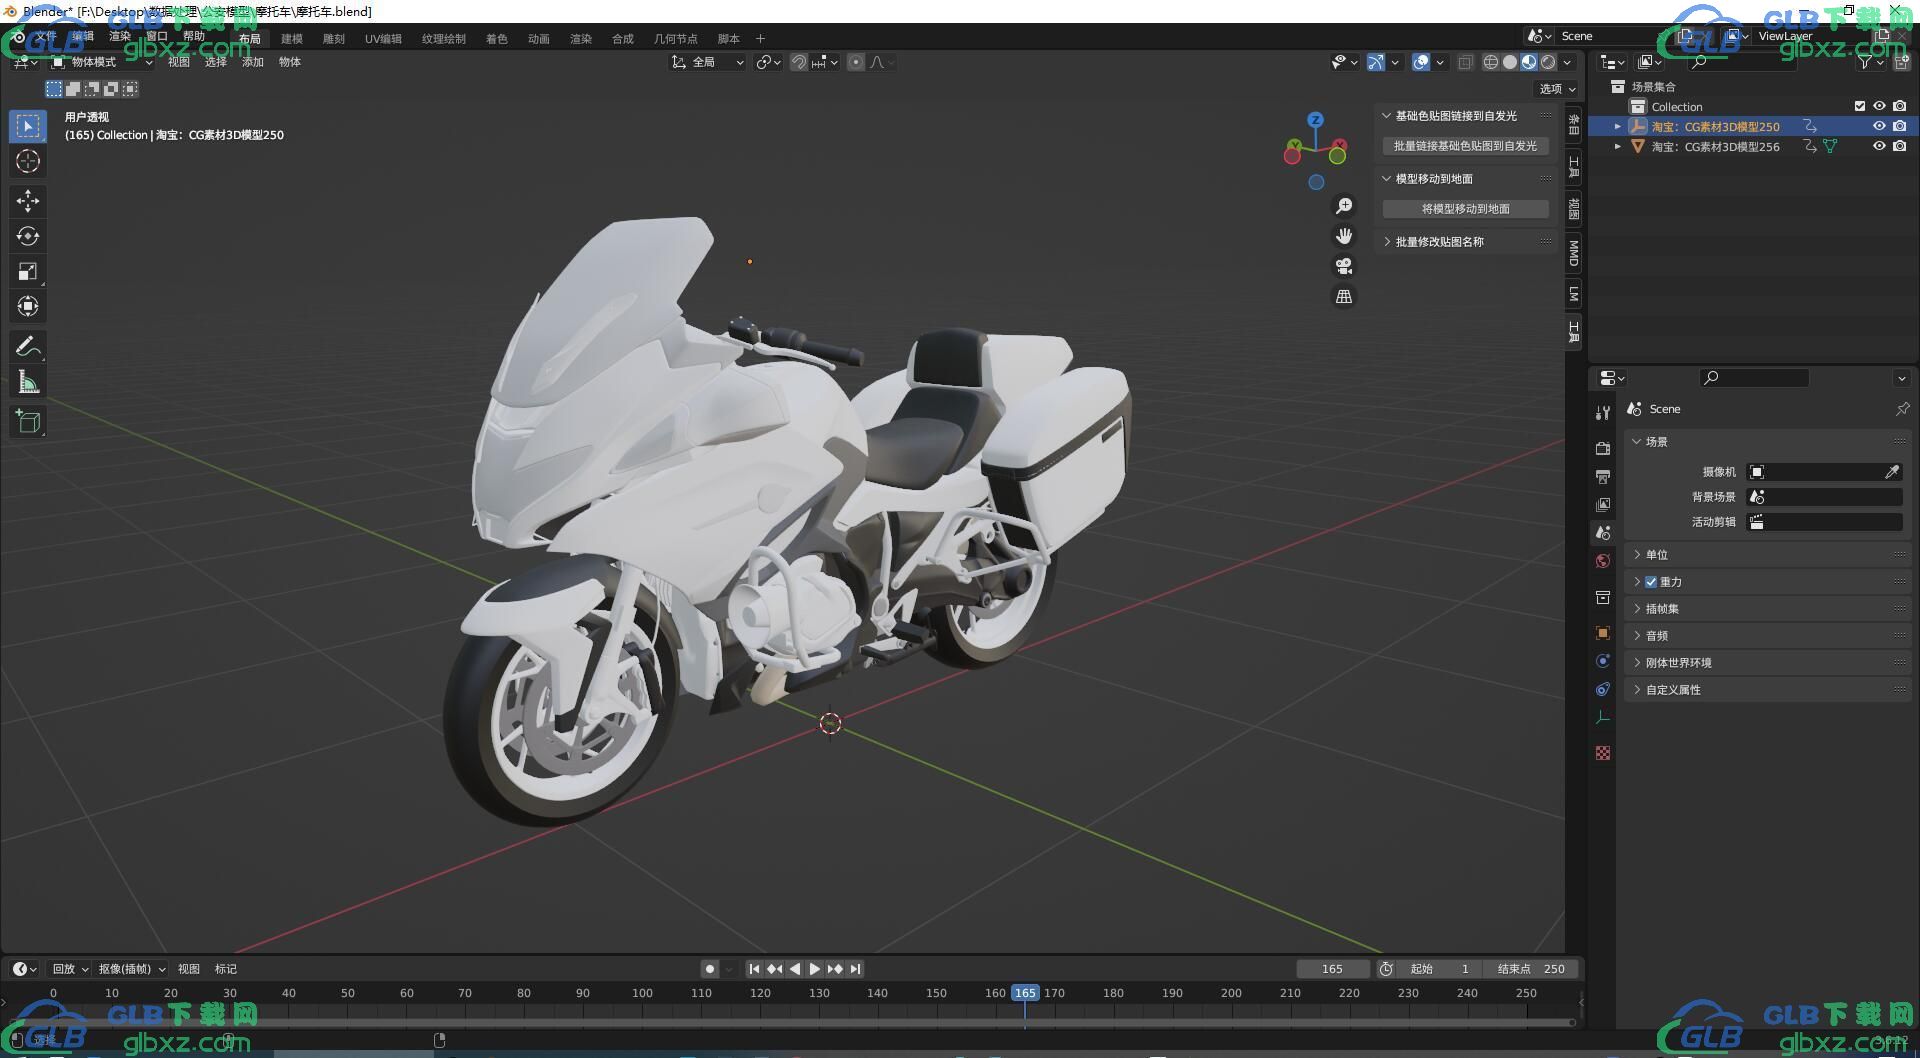Click the viewport zoom magnifier gizmo

[x=1344, y=206]
